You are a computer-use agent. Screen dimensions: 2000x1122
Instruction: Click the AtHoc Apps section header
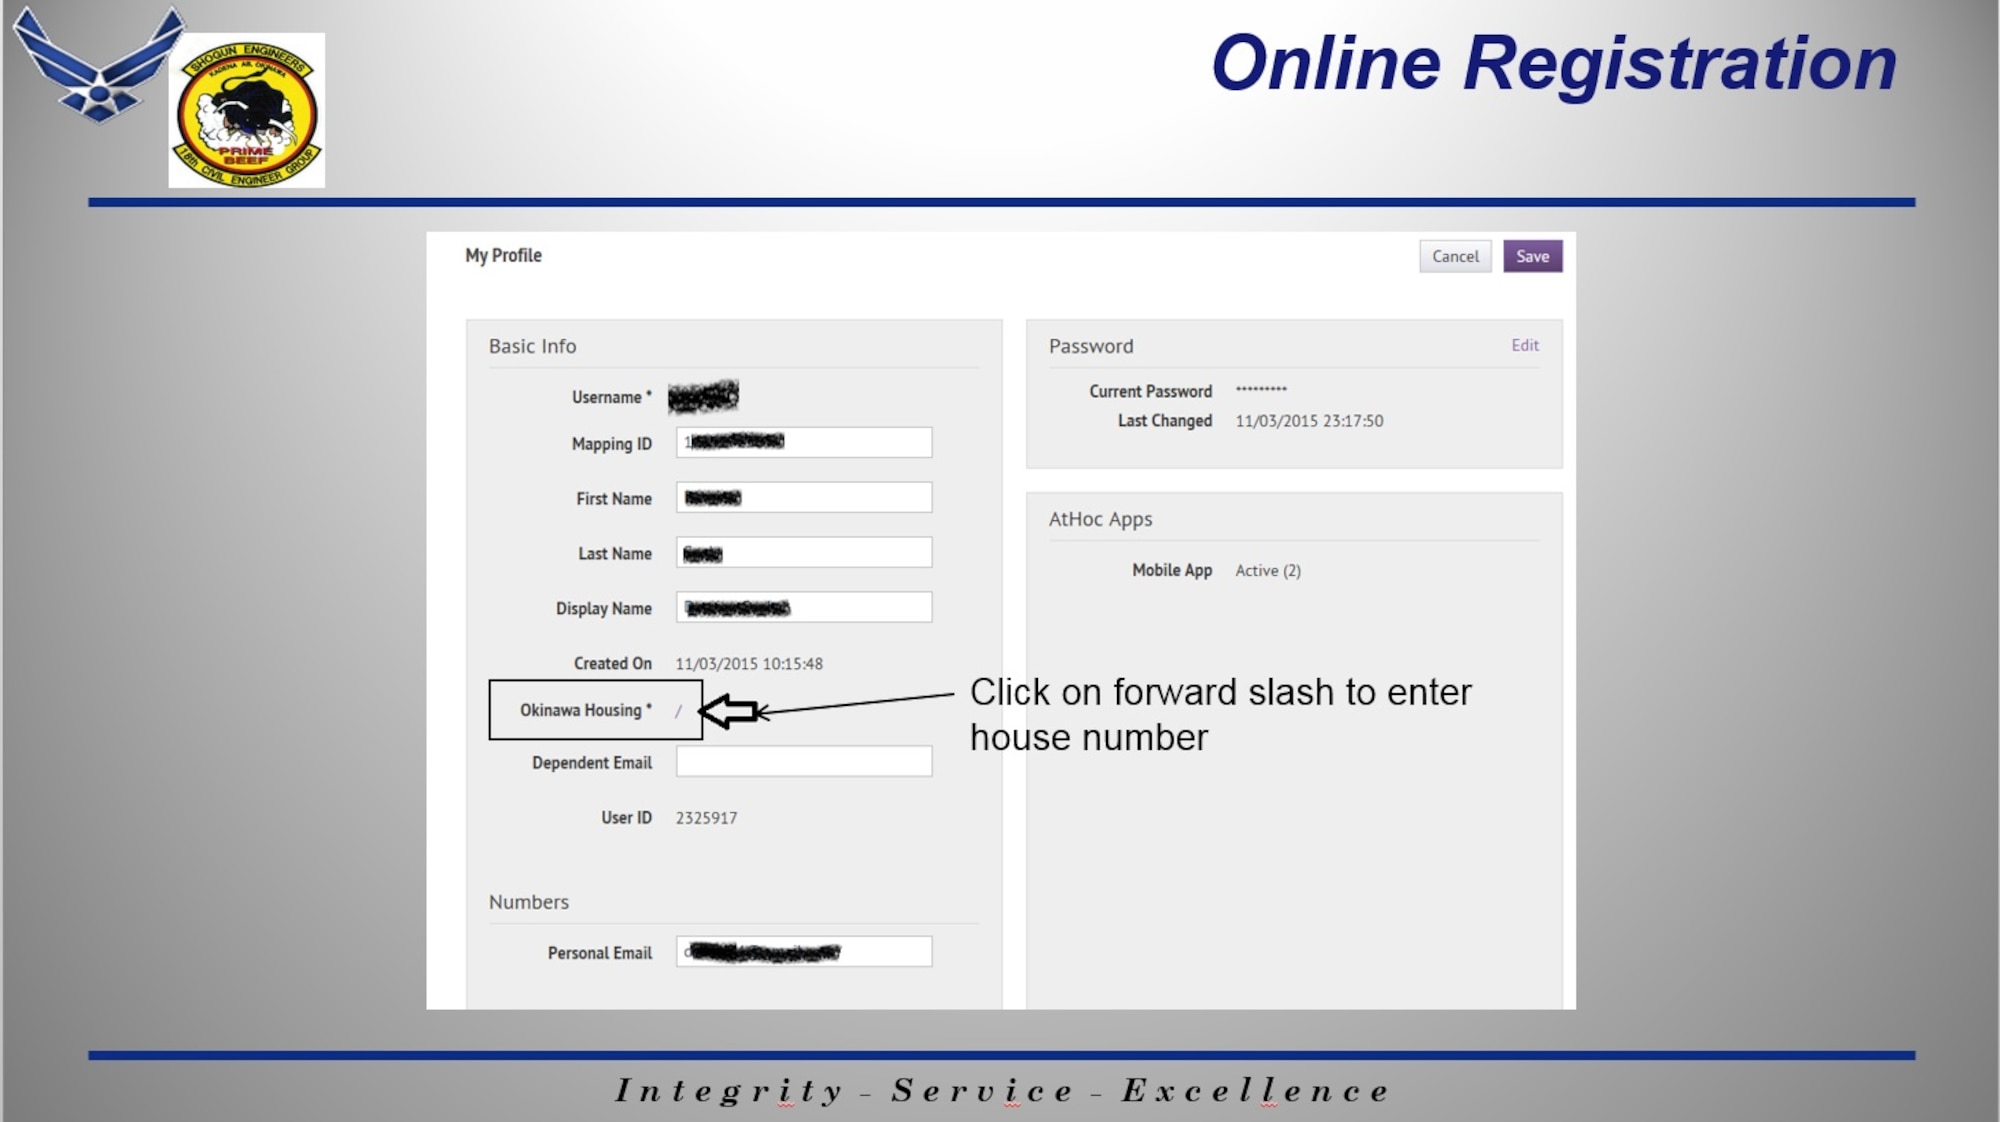(x=1100, y=520)
